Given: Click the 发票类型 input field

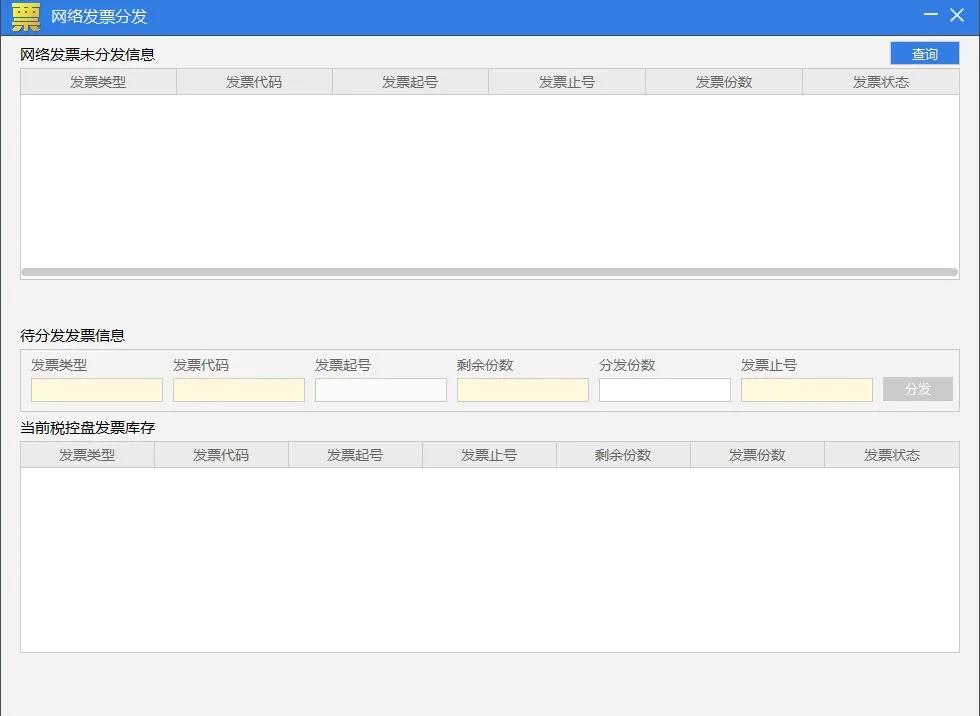Looking at the screenshot, I should click(96, 390).
